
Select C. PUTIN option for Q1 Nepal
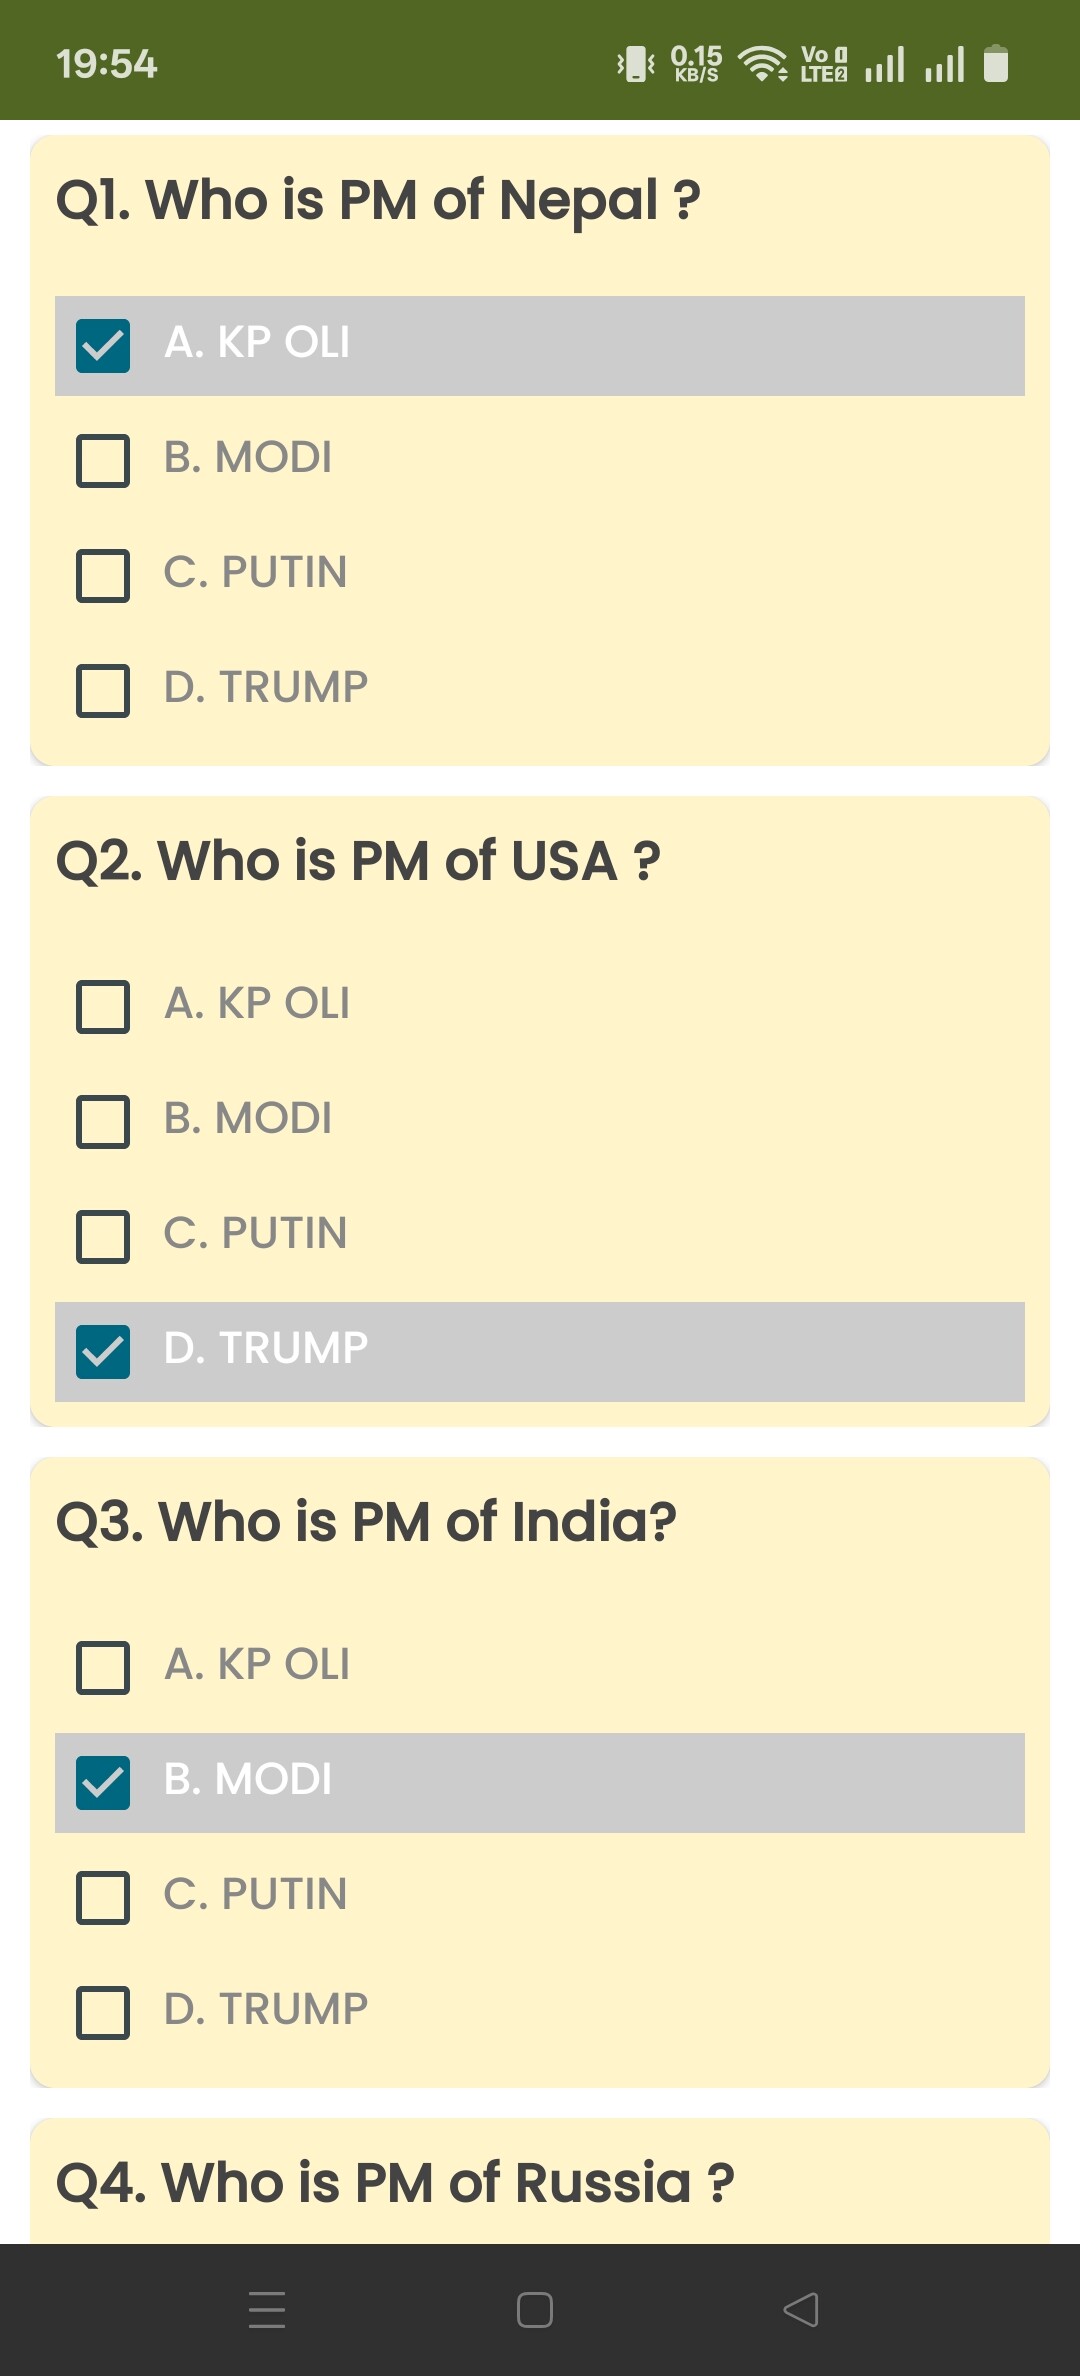pos(255,573)
